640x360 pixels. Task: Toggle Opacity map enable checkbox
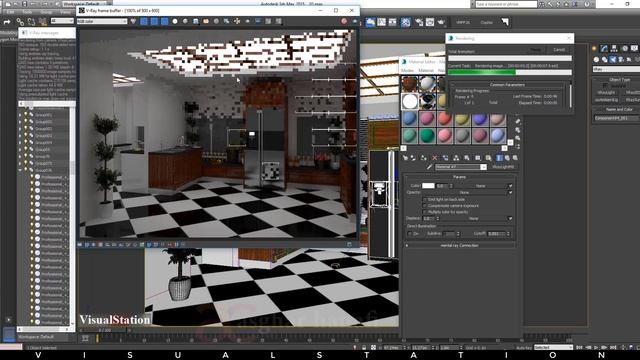(x=510, y=192)
